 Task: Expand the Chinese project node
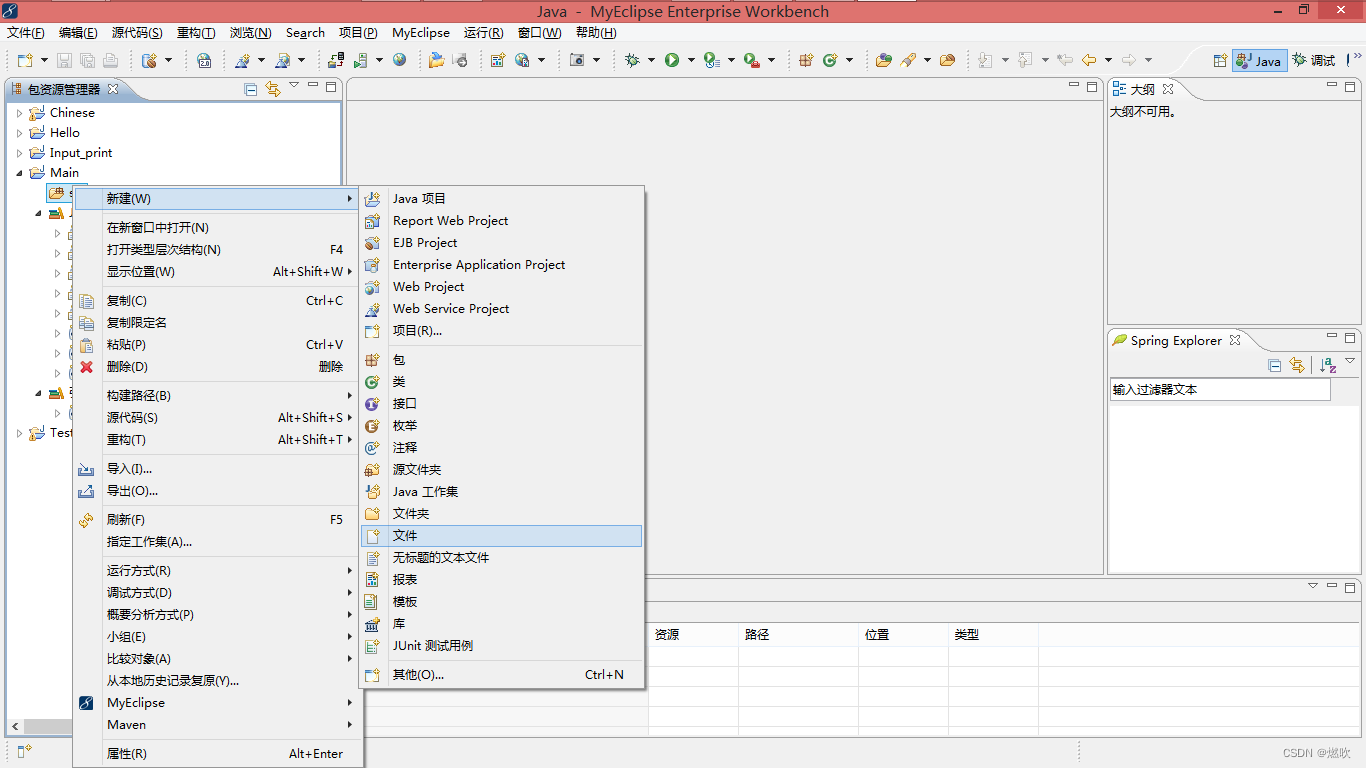click(x=19, y=113)
